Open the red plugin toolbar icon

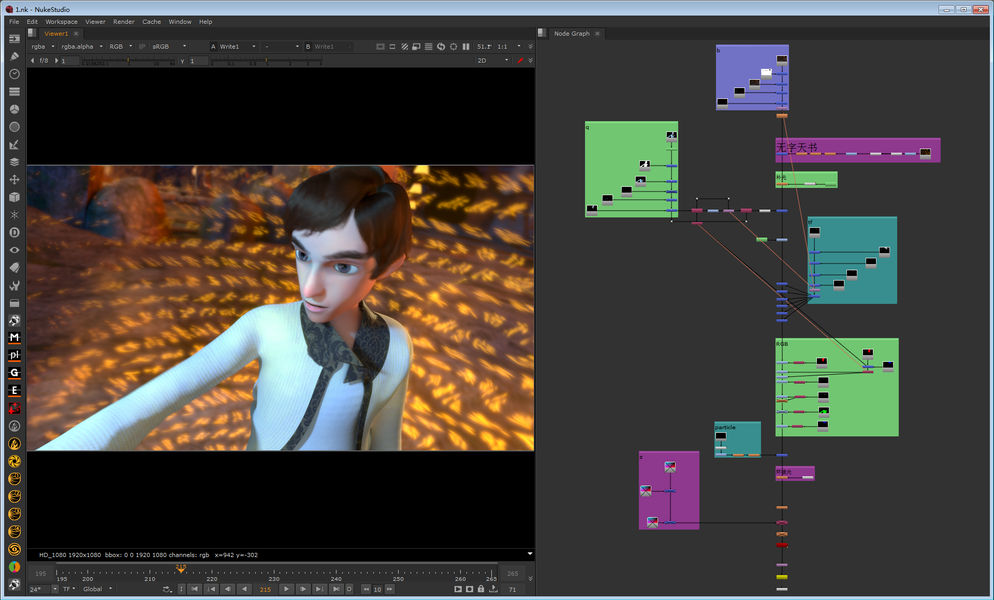click(x=14, y=408)
